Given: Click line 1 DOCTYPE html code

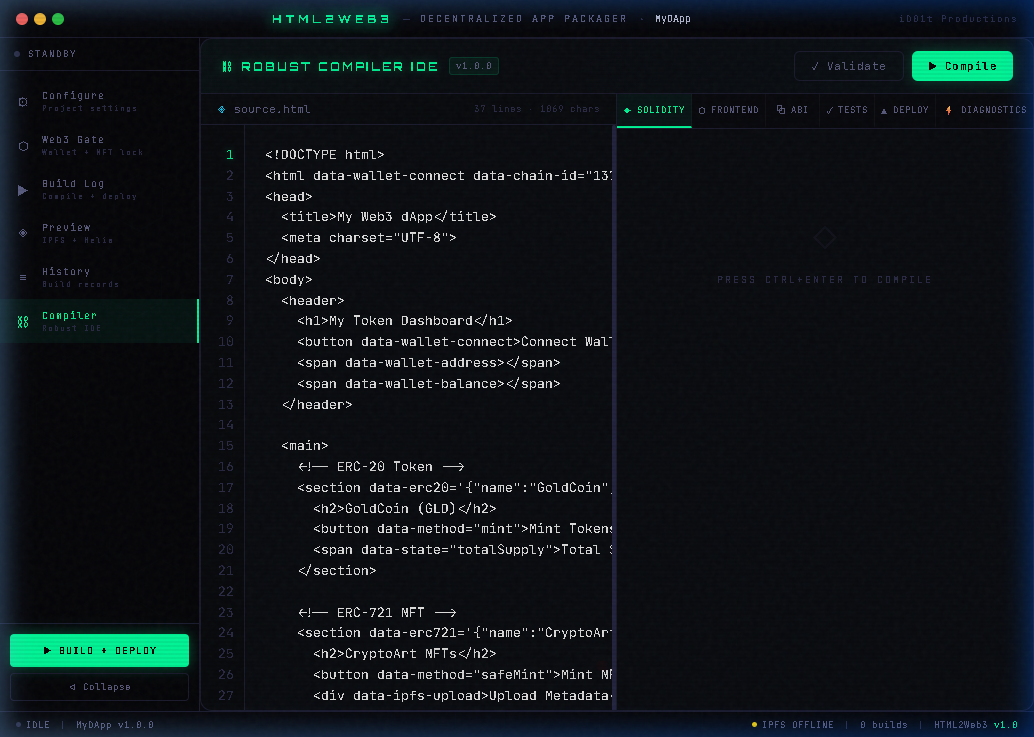Looking at the screenshot, I should pos(324,155).
